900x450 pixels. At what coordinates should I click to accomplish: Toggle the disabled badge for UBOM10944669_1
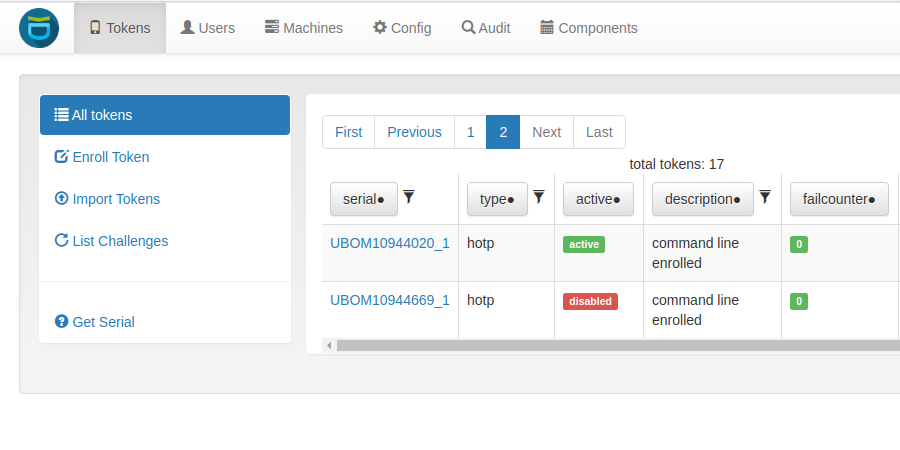[x=590, y=301]
